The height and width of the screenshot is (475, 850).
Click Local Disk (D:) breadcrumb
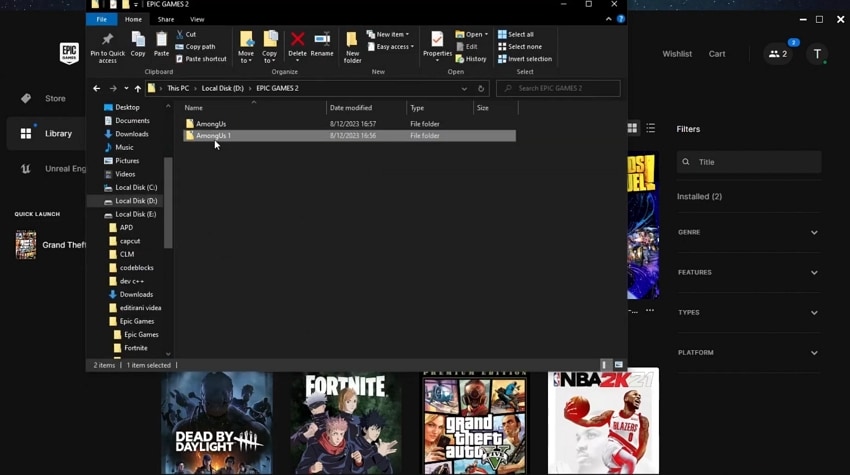point(222,88)
